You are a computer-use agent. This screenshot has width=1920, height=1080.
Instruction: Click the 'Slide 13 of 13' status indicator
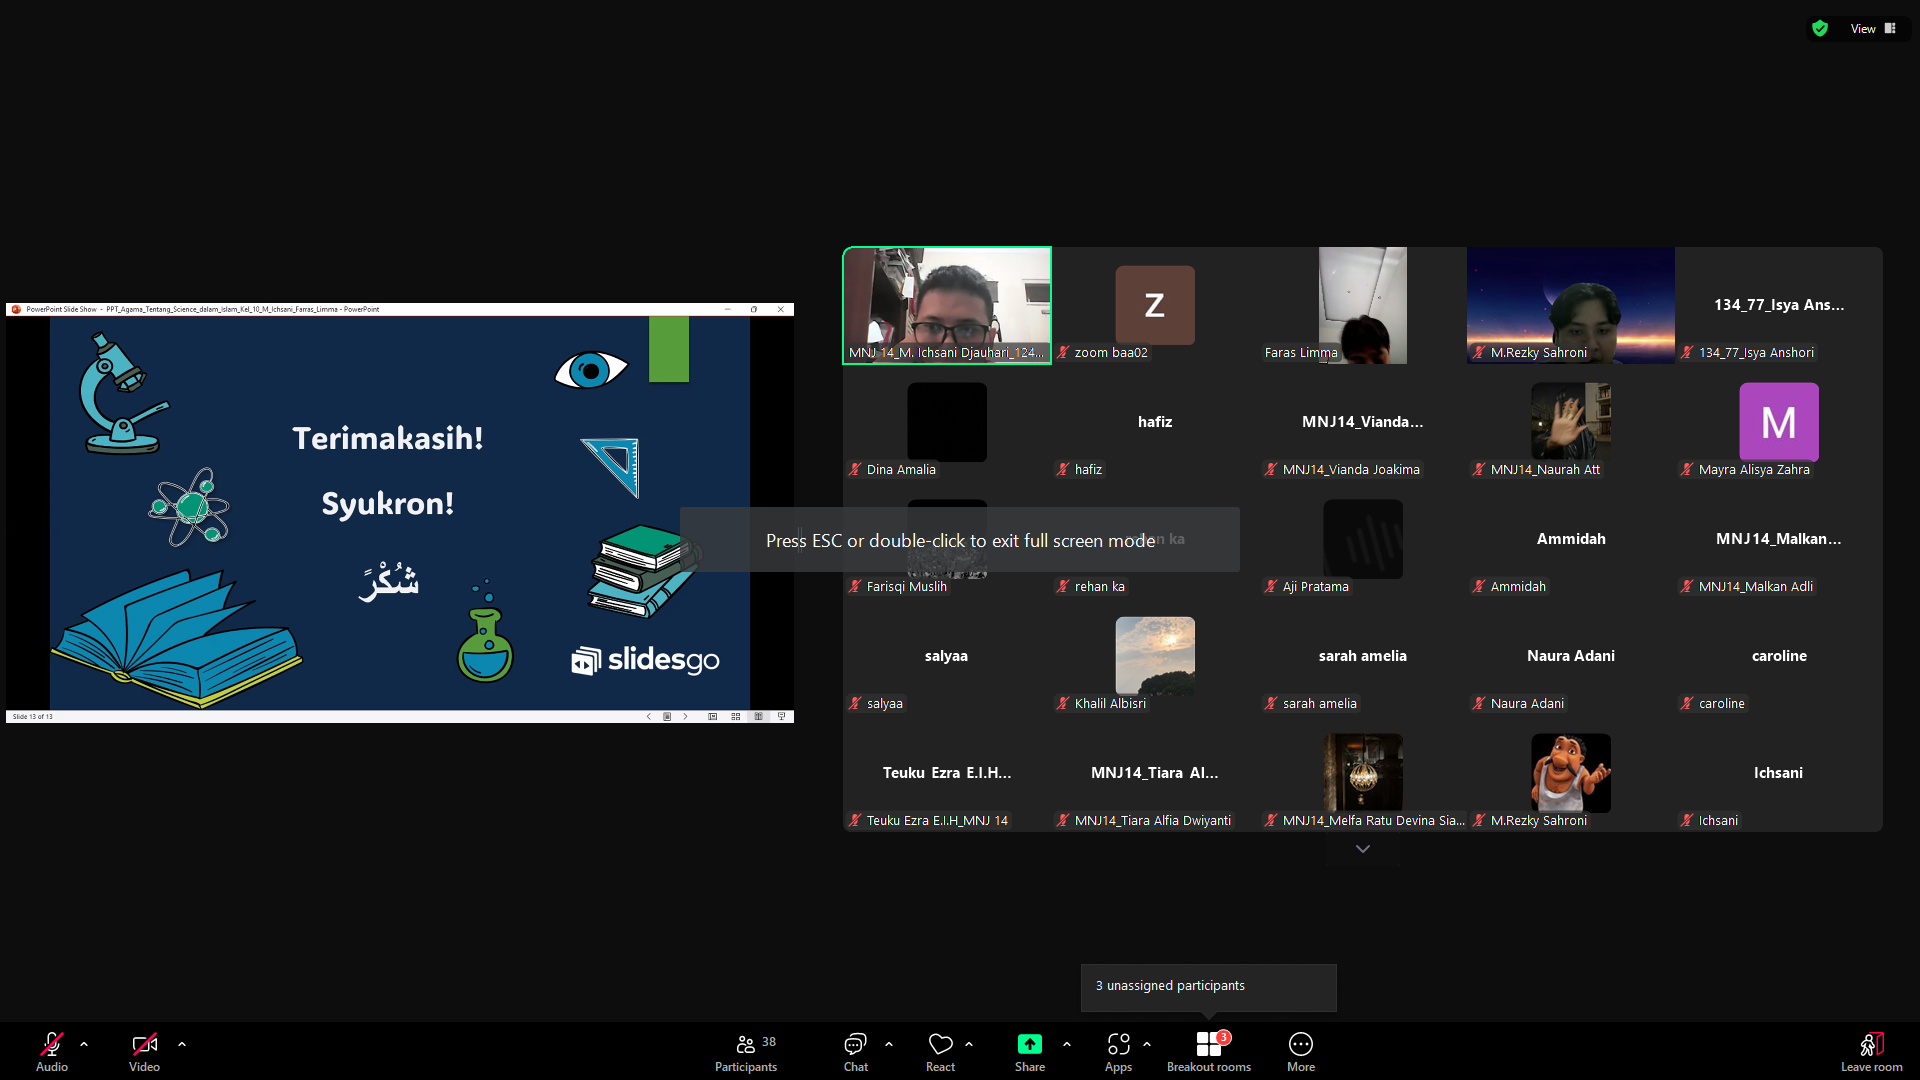(33, 717)
